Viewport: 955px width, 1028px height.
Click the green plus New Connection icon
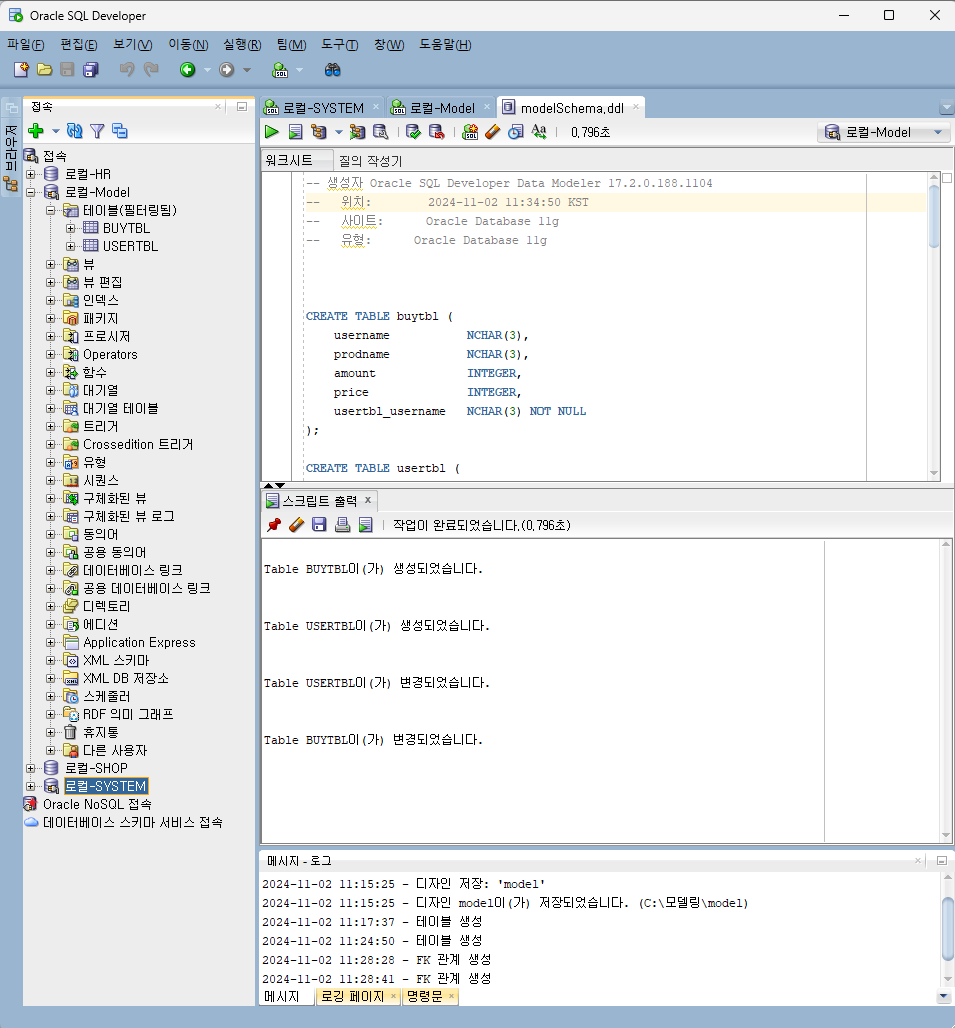(36, 131)
